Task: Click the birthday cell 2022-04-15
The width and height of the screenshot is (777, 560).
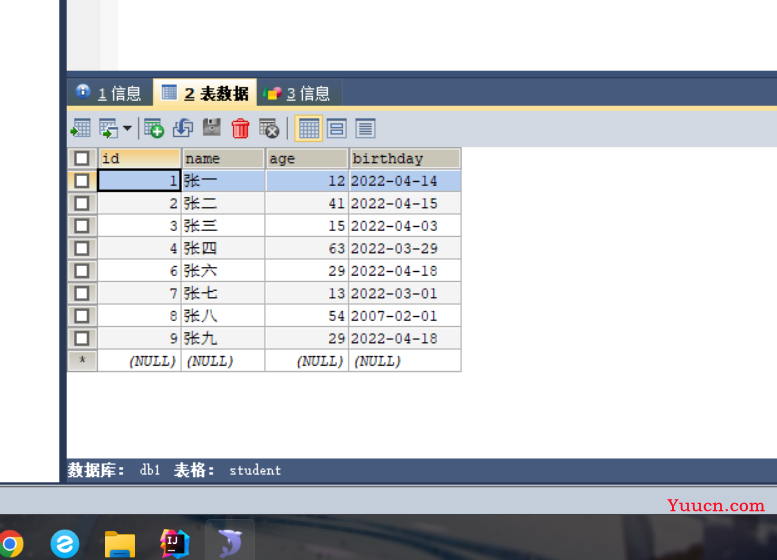Action: tap(405, 203)
